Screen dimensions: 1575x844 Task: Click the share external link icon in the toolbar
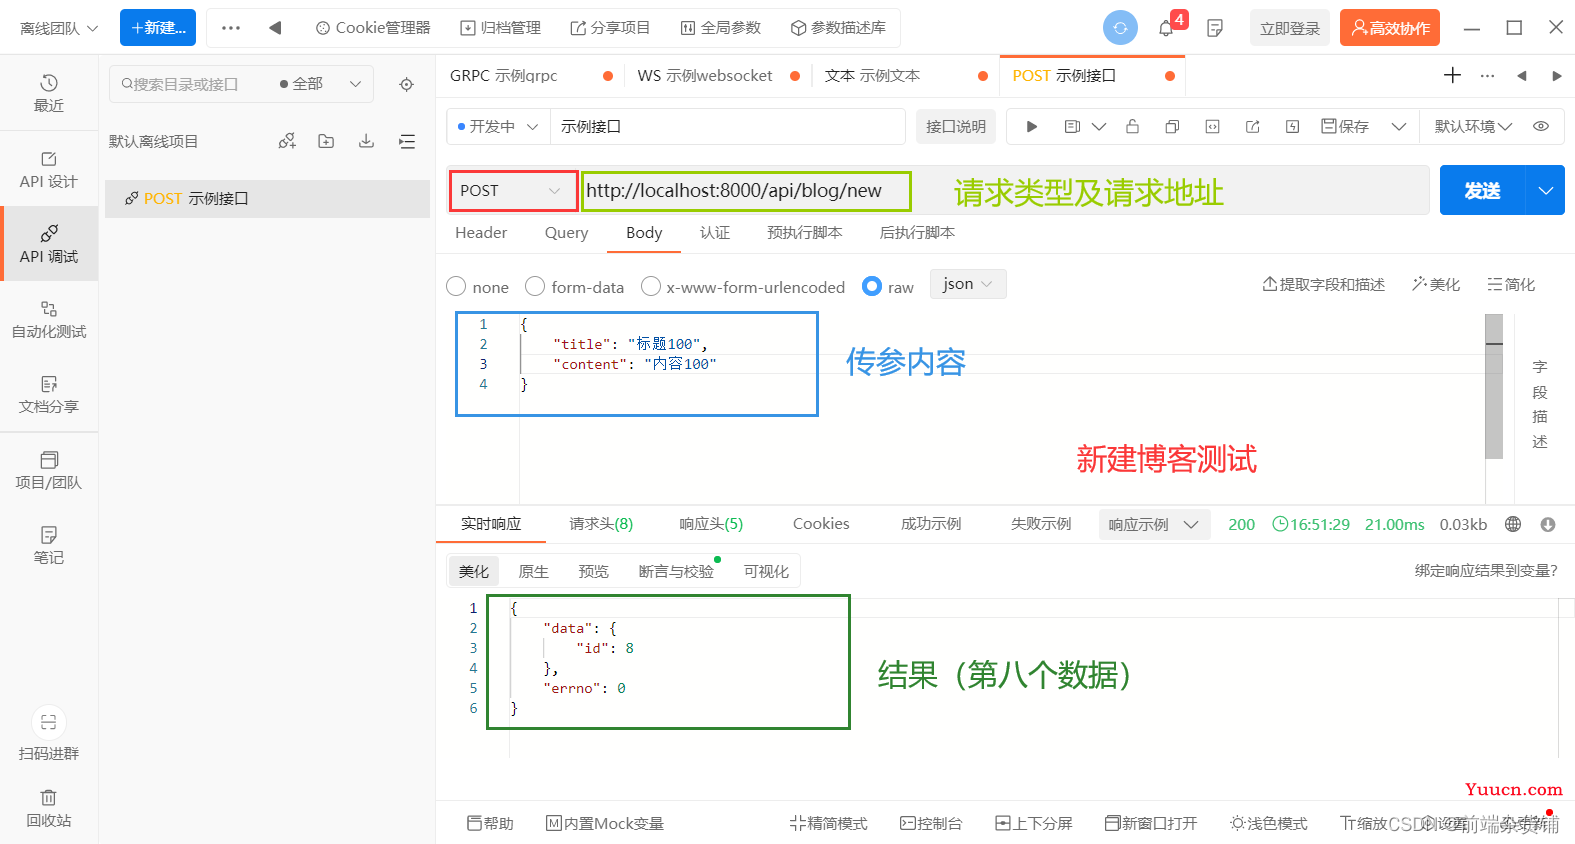[x=1252, y=126]
